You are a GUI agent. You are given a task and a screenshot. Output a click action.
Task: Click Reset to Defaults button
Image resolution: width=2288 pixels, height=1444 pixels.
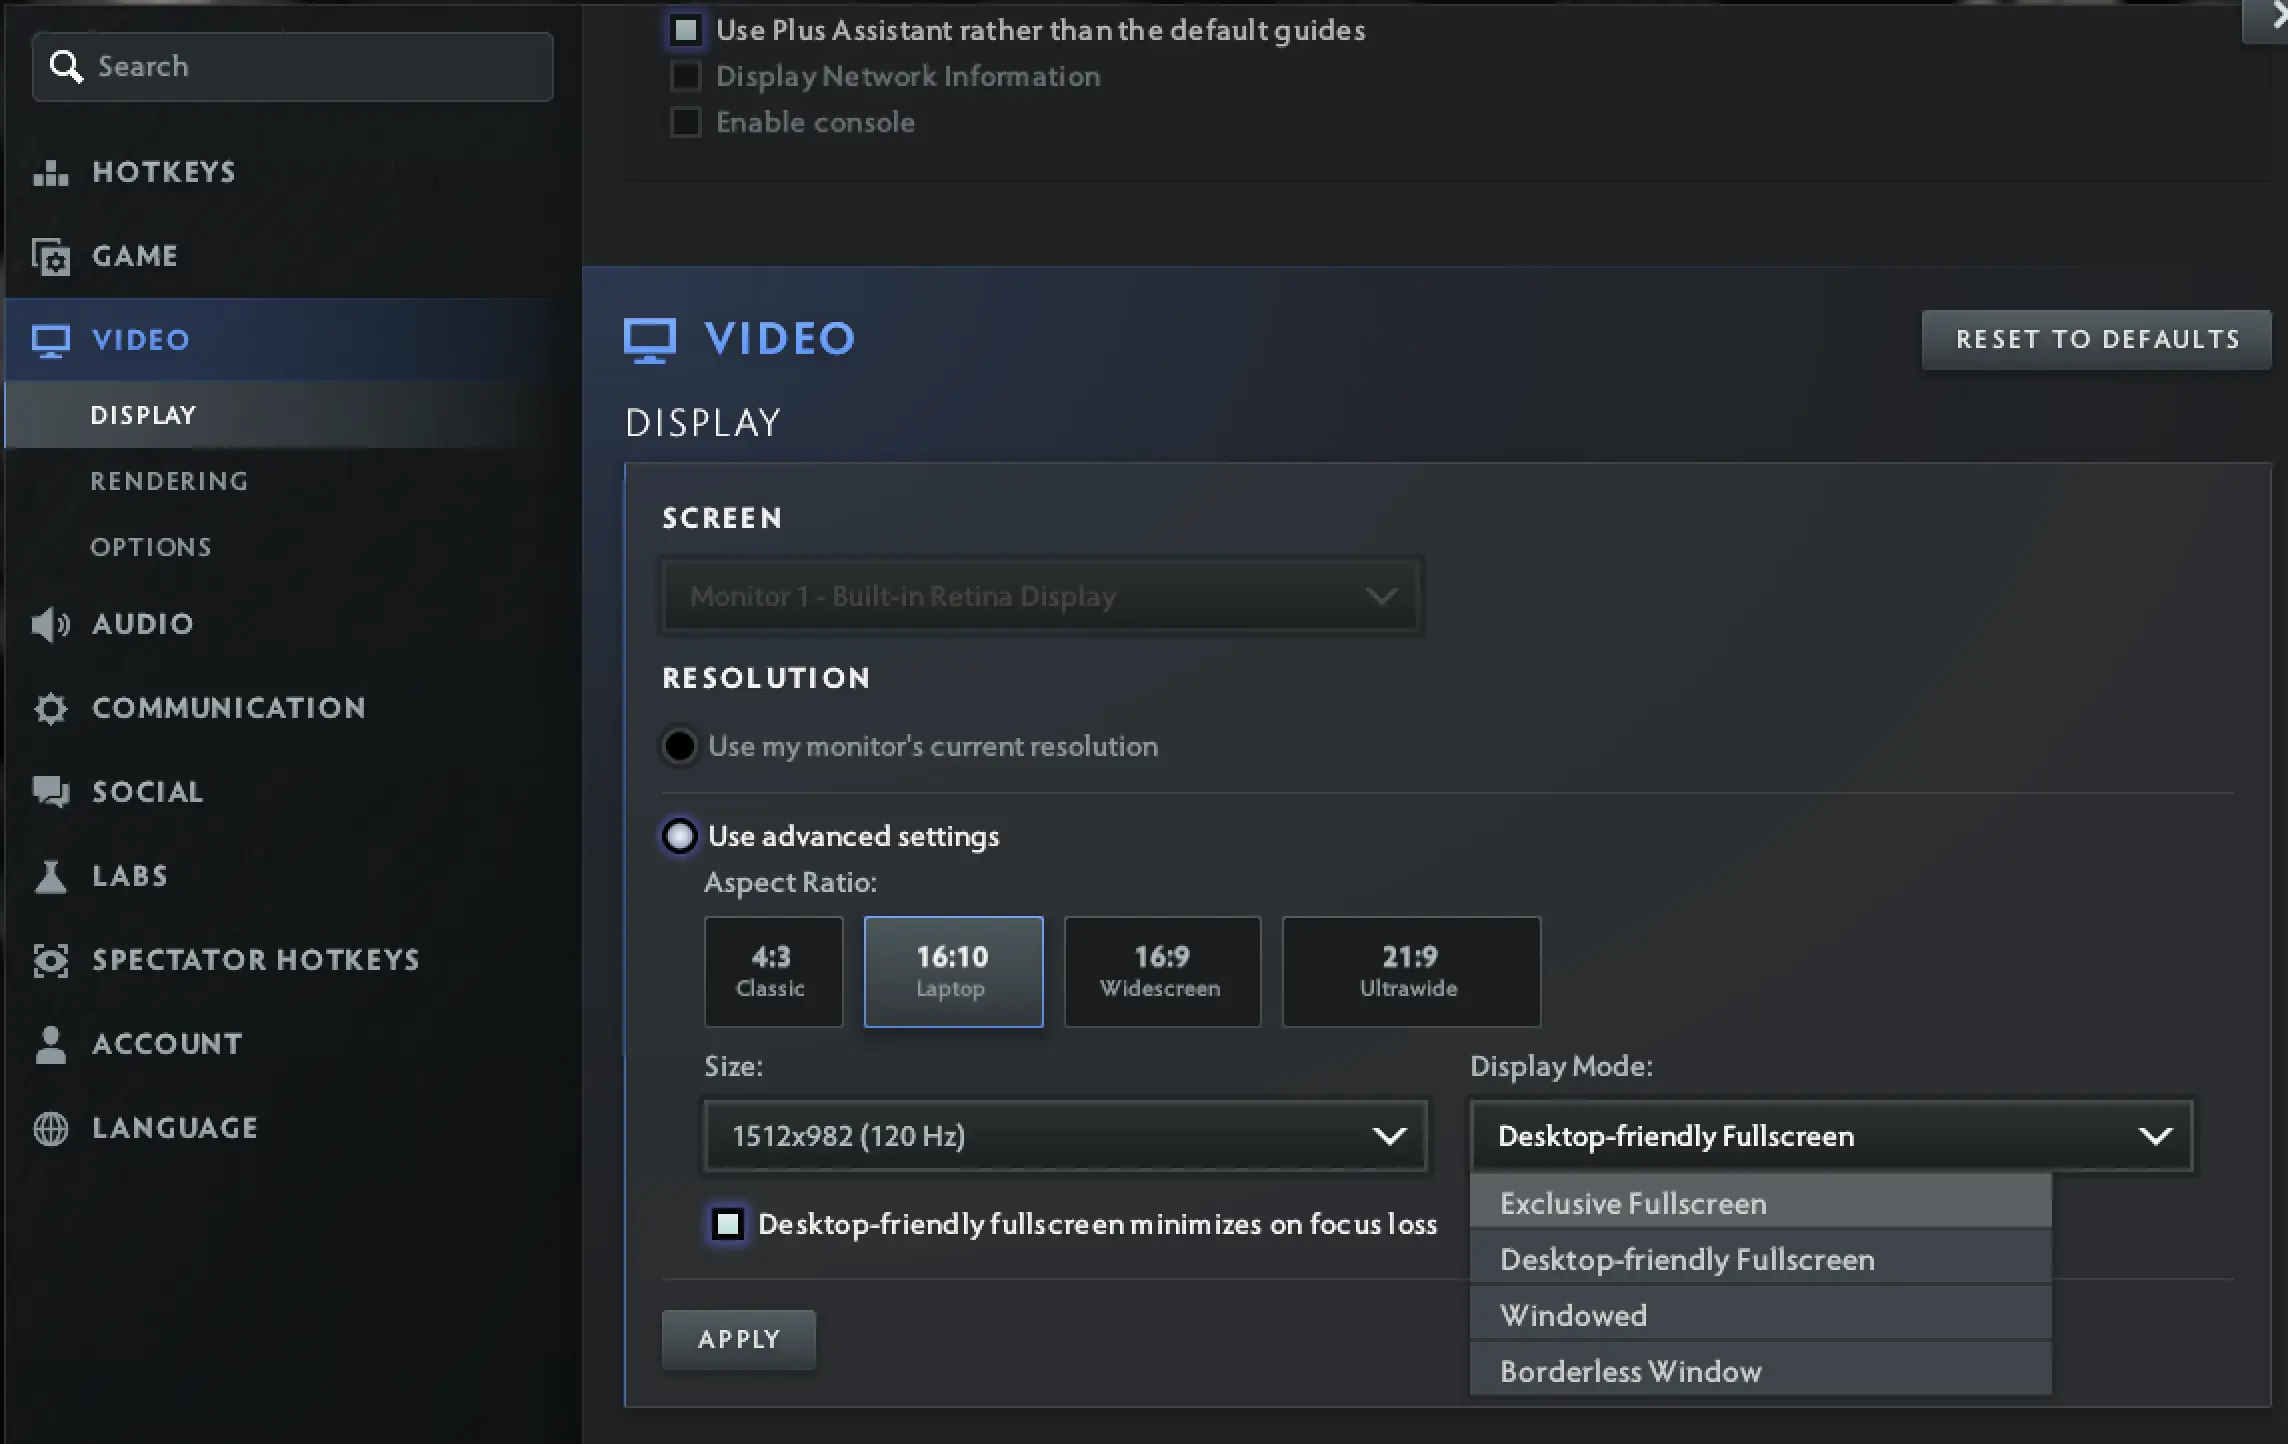(x=2097, y=340)
